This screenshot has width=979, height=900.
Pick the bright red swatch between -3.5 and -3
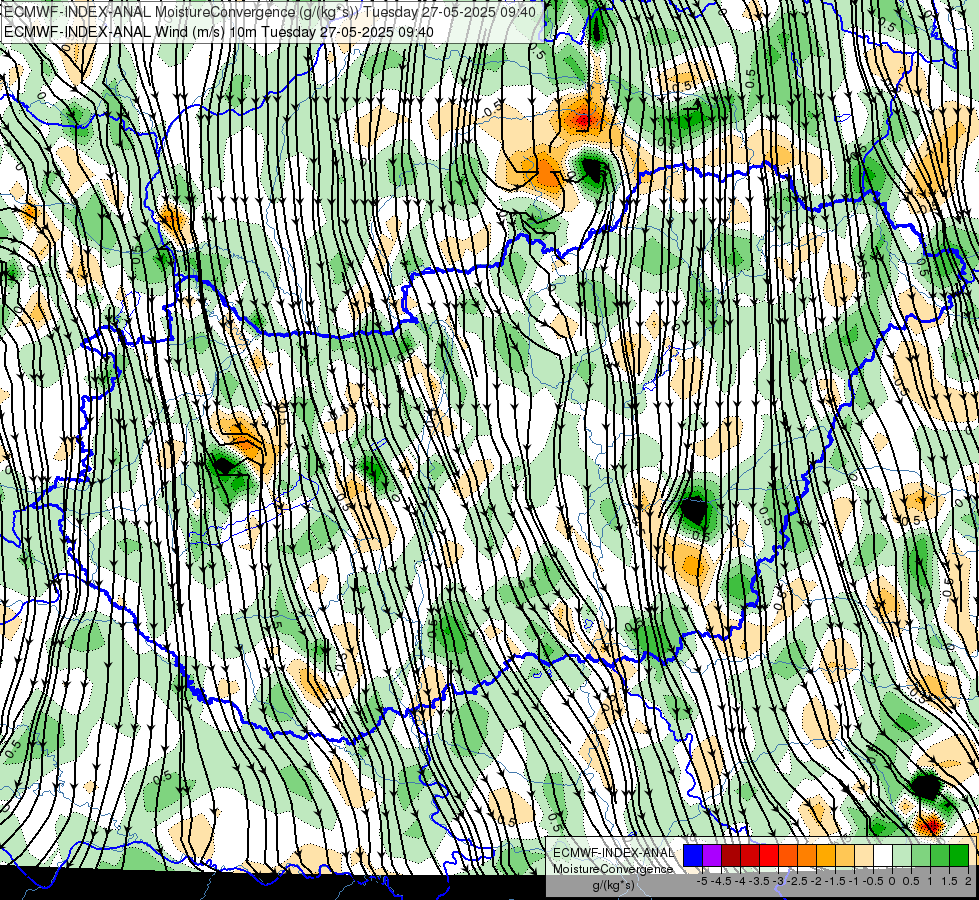pos(769,855)
